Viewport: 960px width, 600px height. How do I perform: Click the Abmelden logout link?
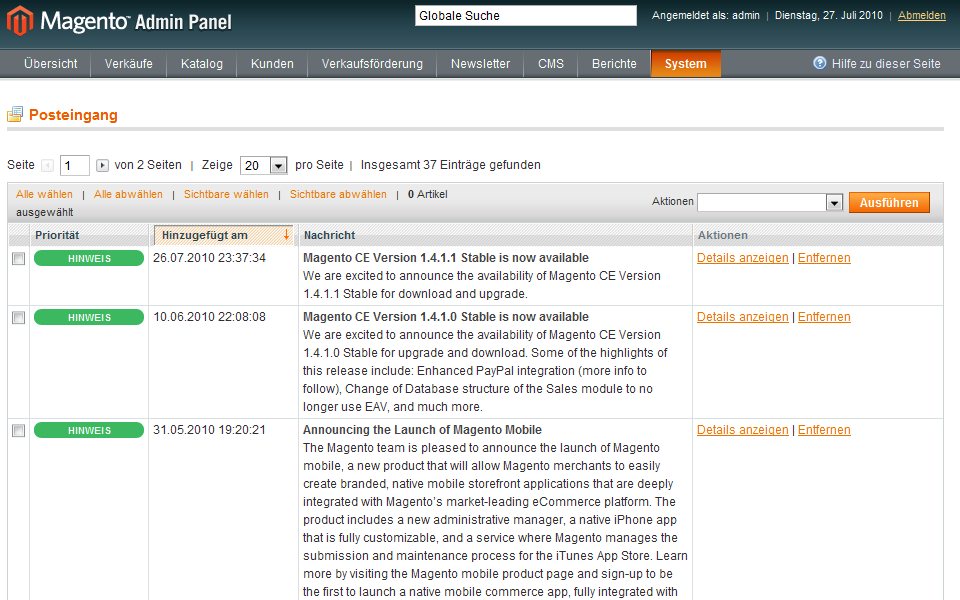click(921, 15)
